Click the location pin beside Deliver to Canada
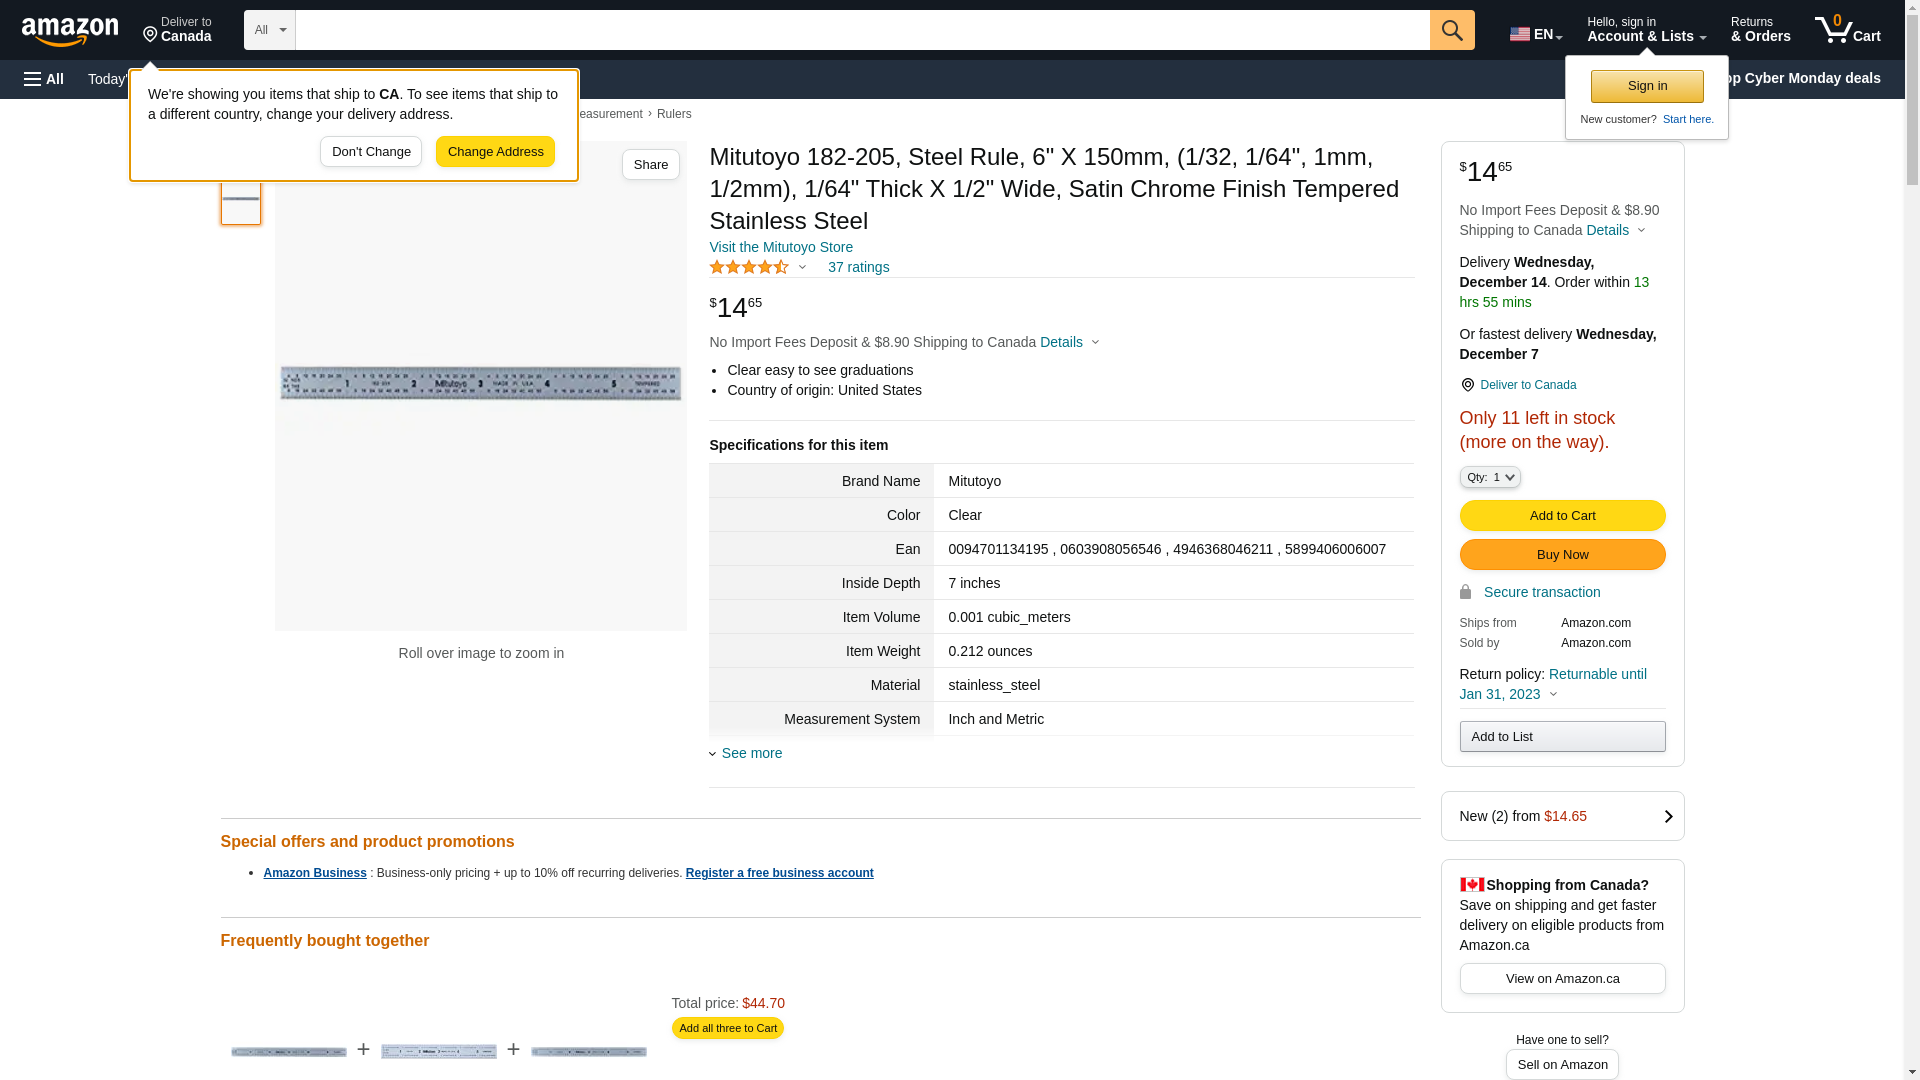 [1467, 385]
